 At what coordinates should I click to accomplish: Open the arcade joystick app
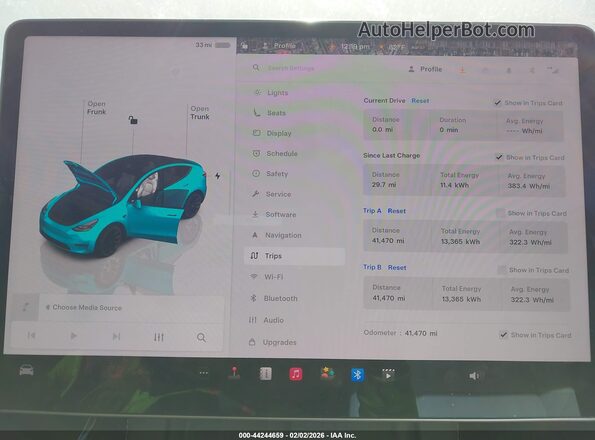click(234, 373)
